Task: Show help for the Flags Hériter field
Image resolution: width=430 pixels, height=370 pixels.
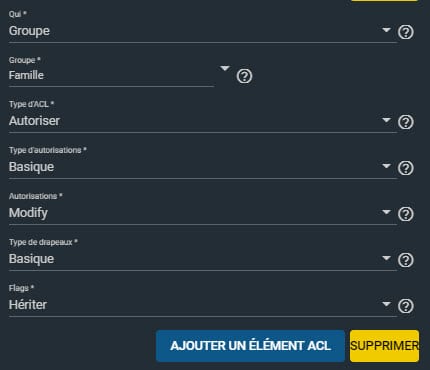Action: pyautogui.click(x=406, y=306)
